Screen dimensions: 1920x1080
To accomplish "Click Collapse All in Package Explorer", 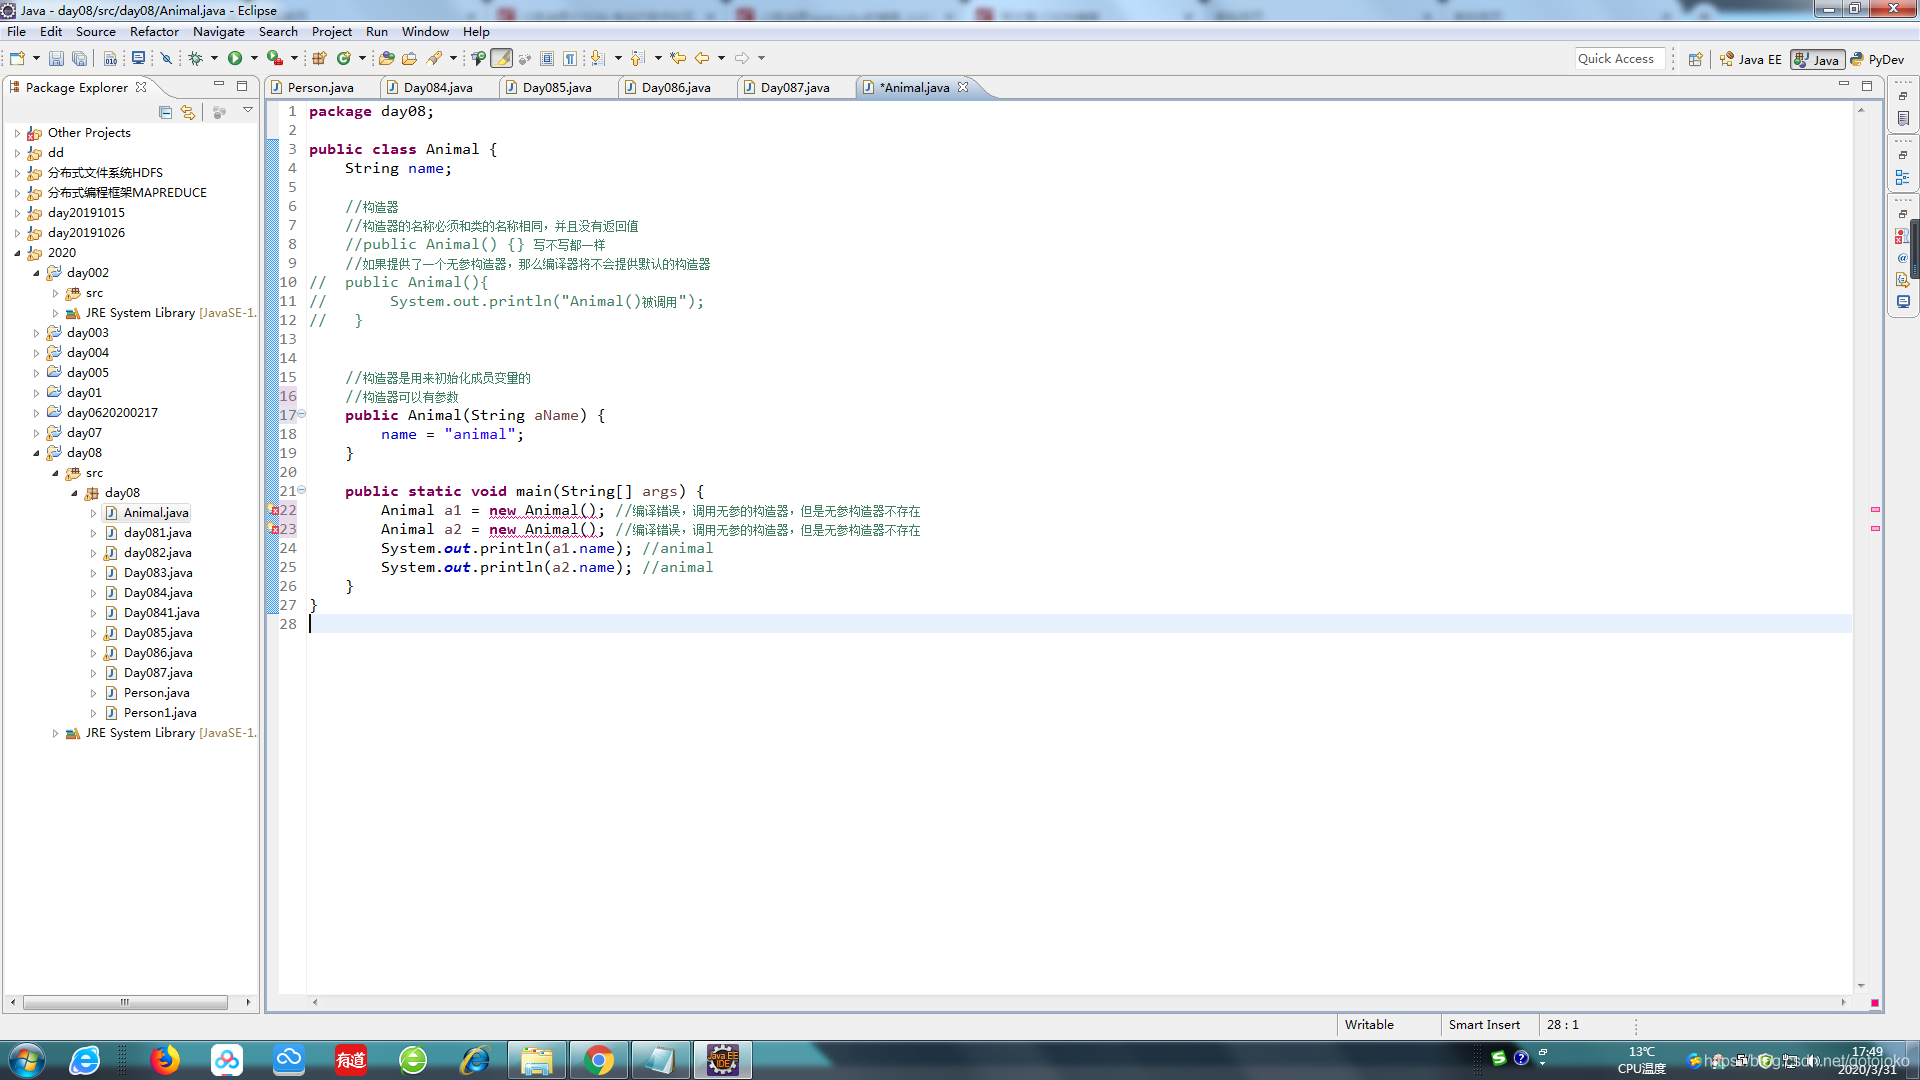I will (x=165, y=112).
